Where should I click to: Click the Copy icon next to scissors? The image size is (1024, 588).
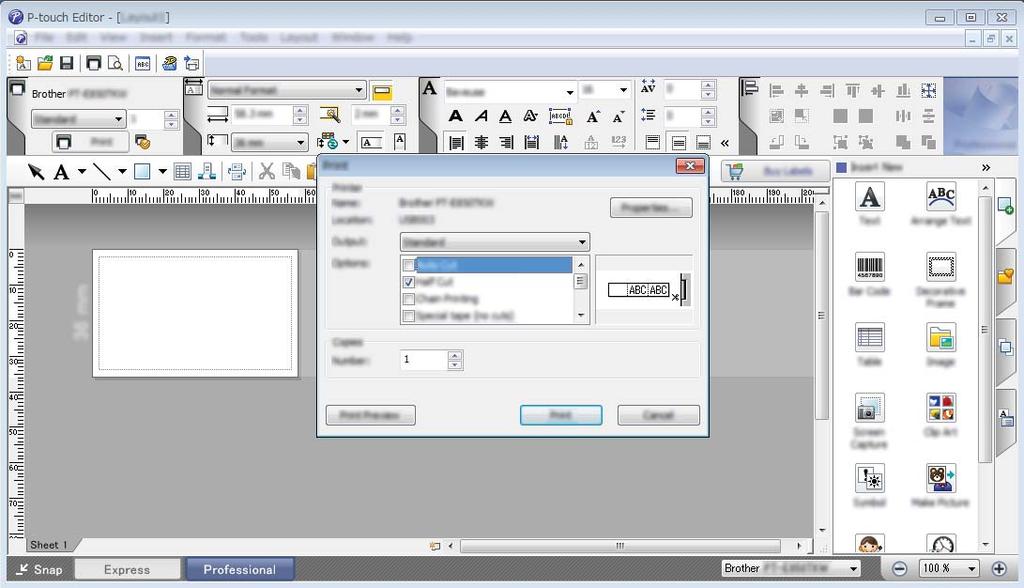[291, 172]
